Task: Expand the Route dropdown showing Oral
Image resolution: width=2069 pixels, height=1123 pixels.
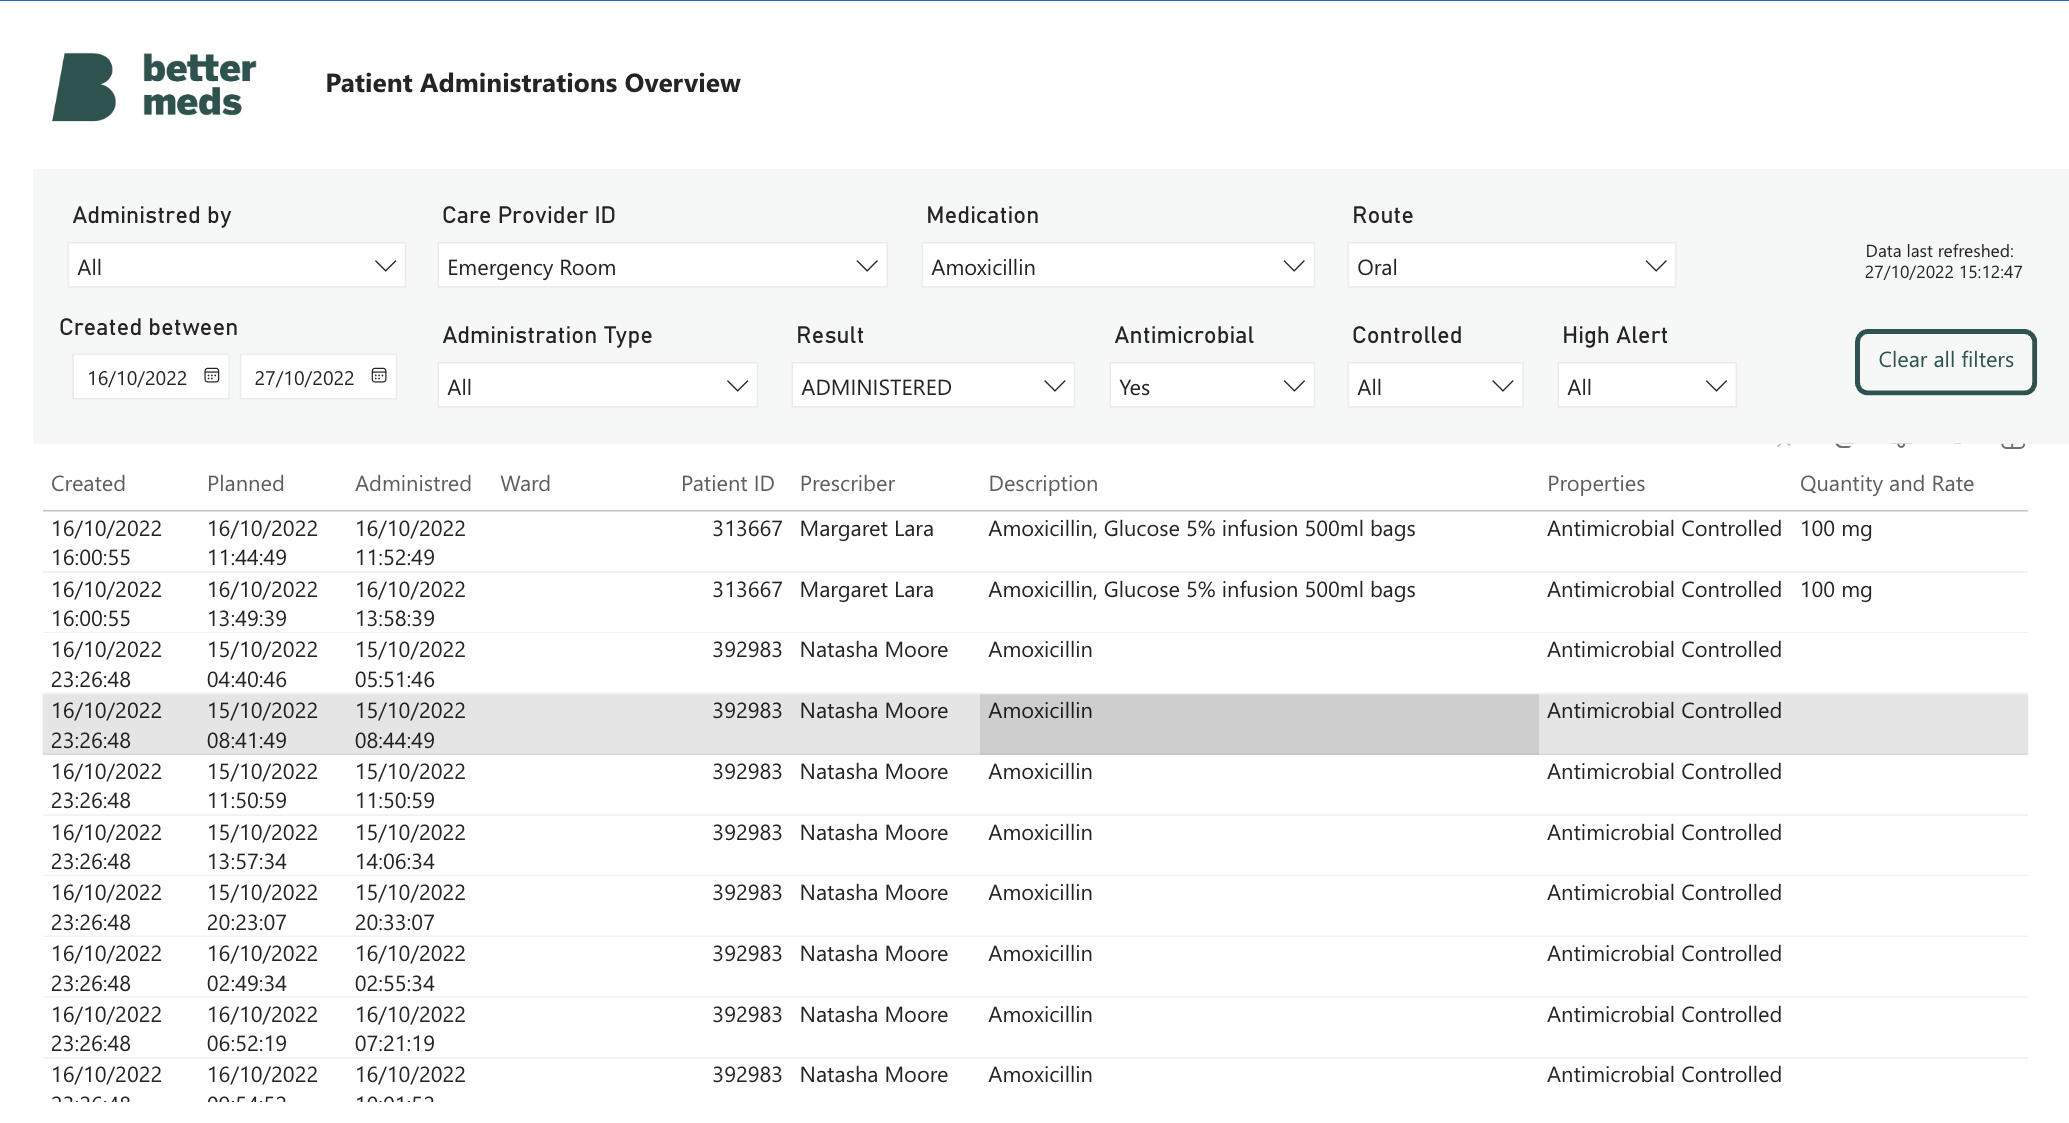Action: pyautogui.click(x=1512, y=266)
